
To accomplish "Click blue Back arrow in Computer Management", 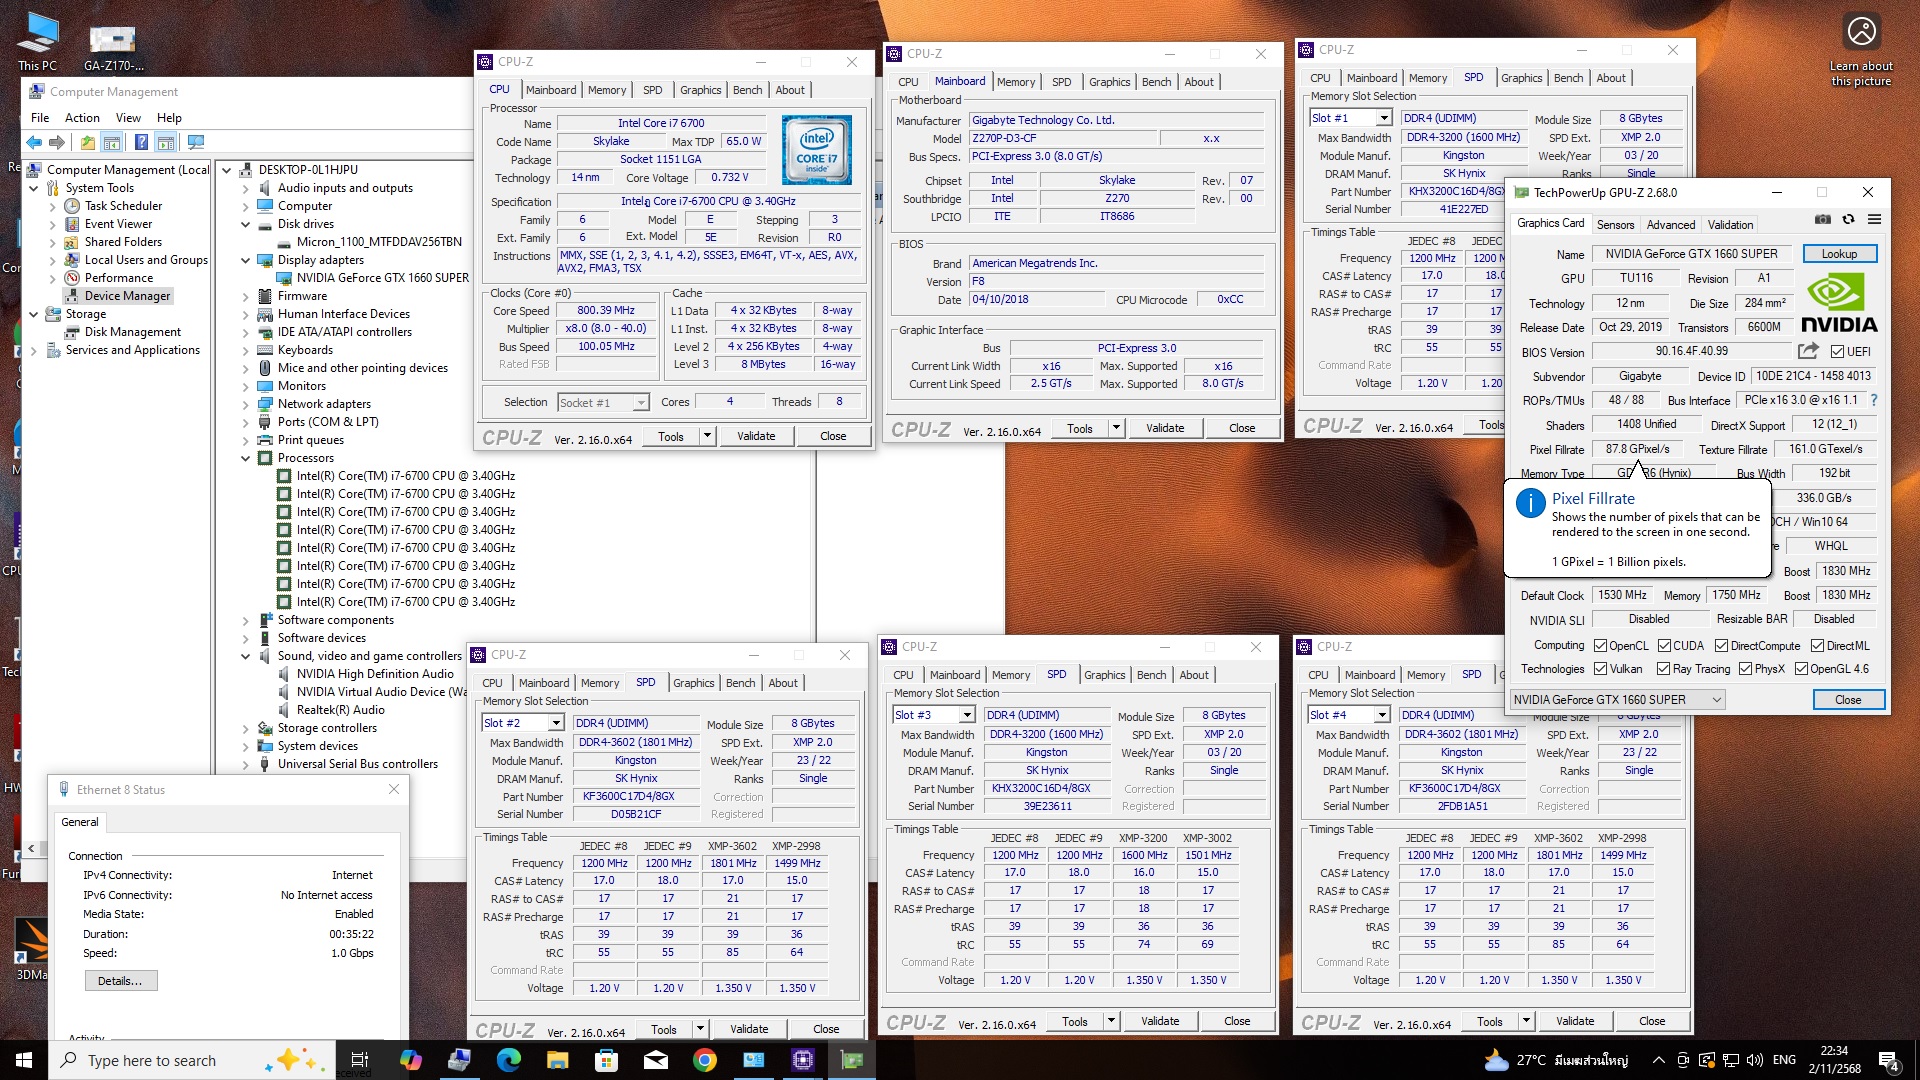I will 34,143.
